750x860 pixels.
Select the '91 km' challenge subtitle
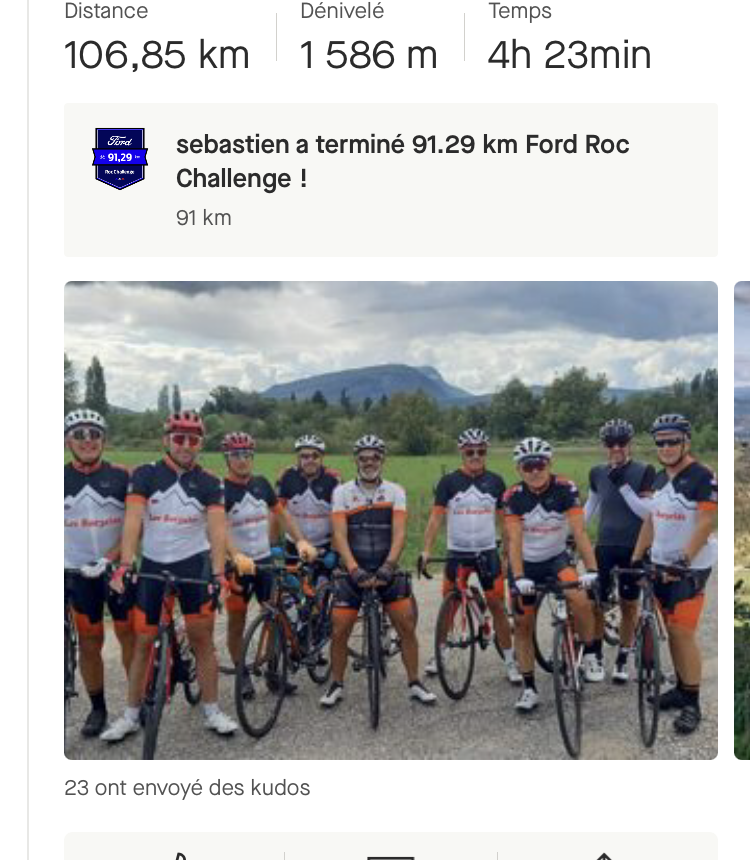[204, 218]
